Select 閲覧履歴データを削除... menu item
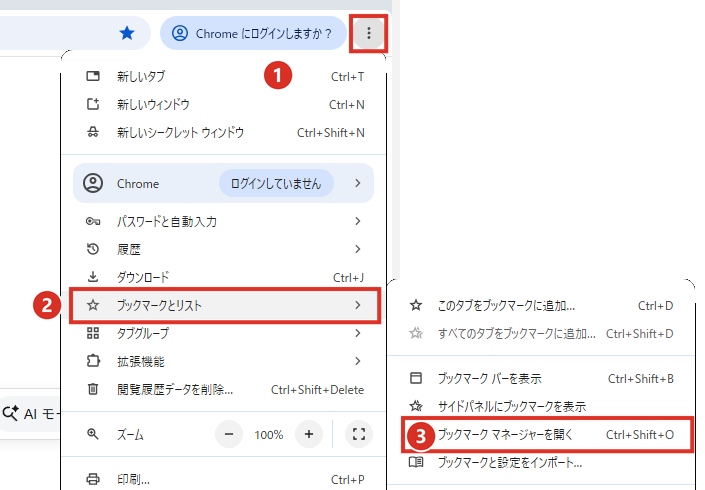Viewport: 705px width, 490px height. click(223, 389)
